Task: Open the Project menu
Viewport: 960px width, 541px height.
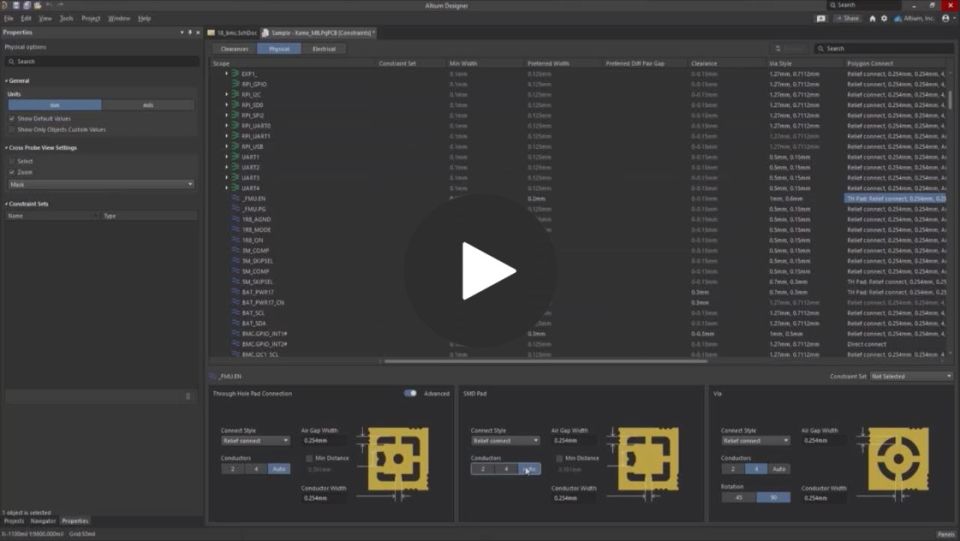Action: (91, 18)
